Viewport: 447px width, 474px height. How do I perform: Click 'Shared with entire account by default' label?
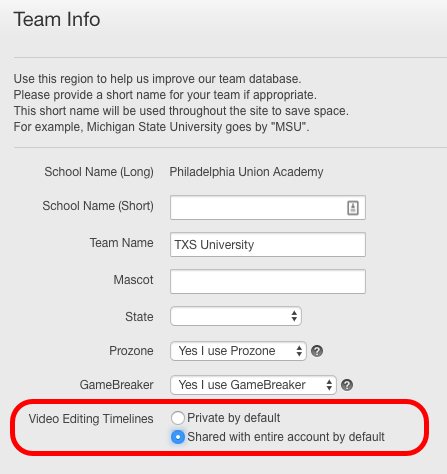(286, 437)
